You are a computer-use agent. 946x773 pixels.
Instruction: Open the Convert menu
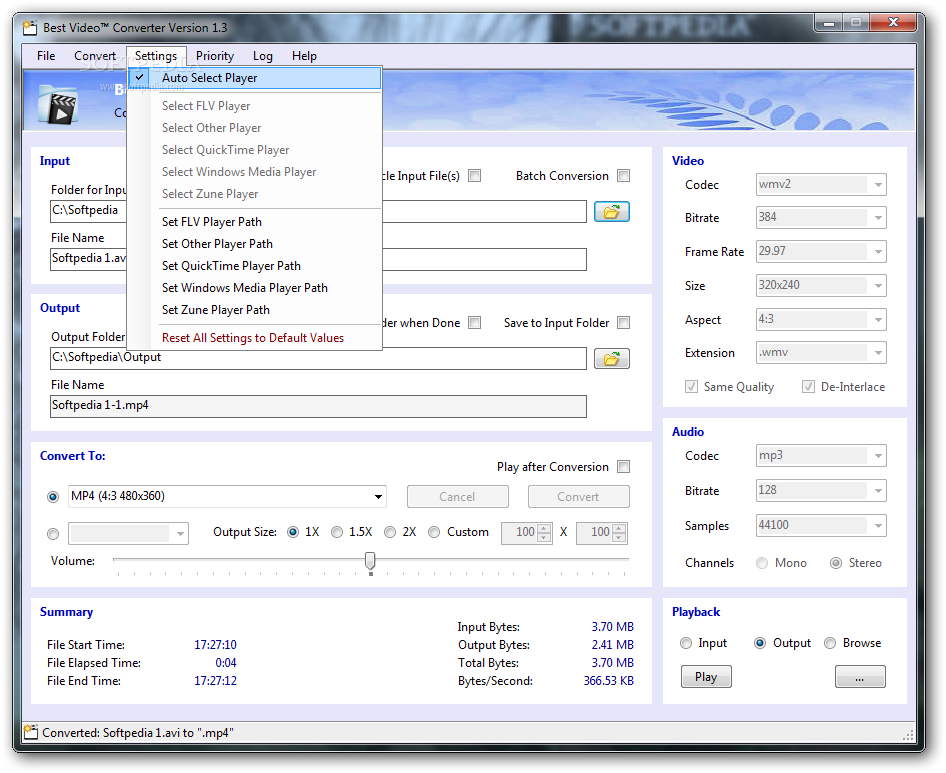[x=95, y=56]
